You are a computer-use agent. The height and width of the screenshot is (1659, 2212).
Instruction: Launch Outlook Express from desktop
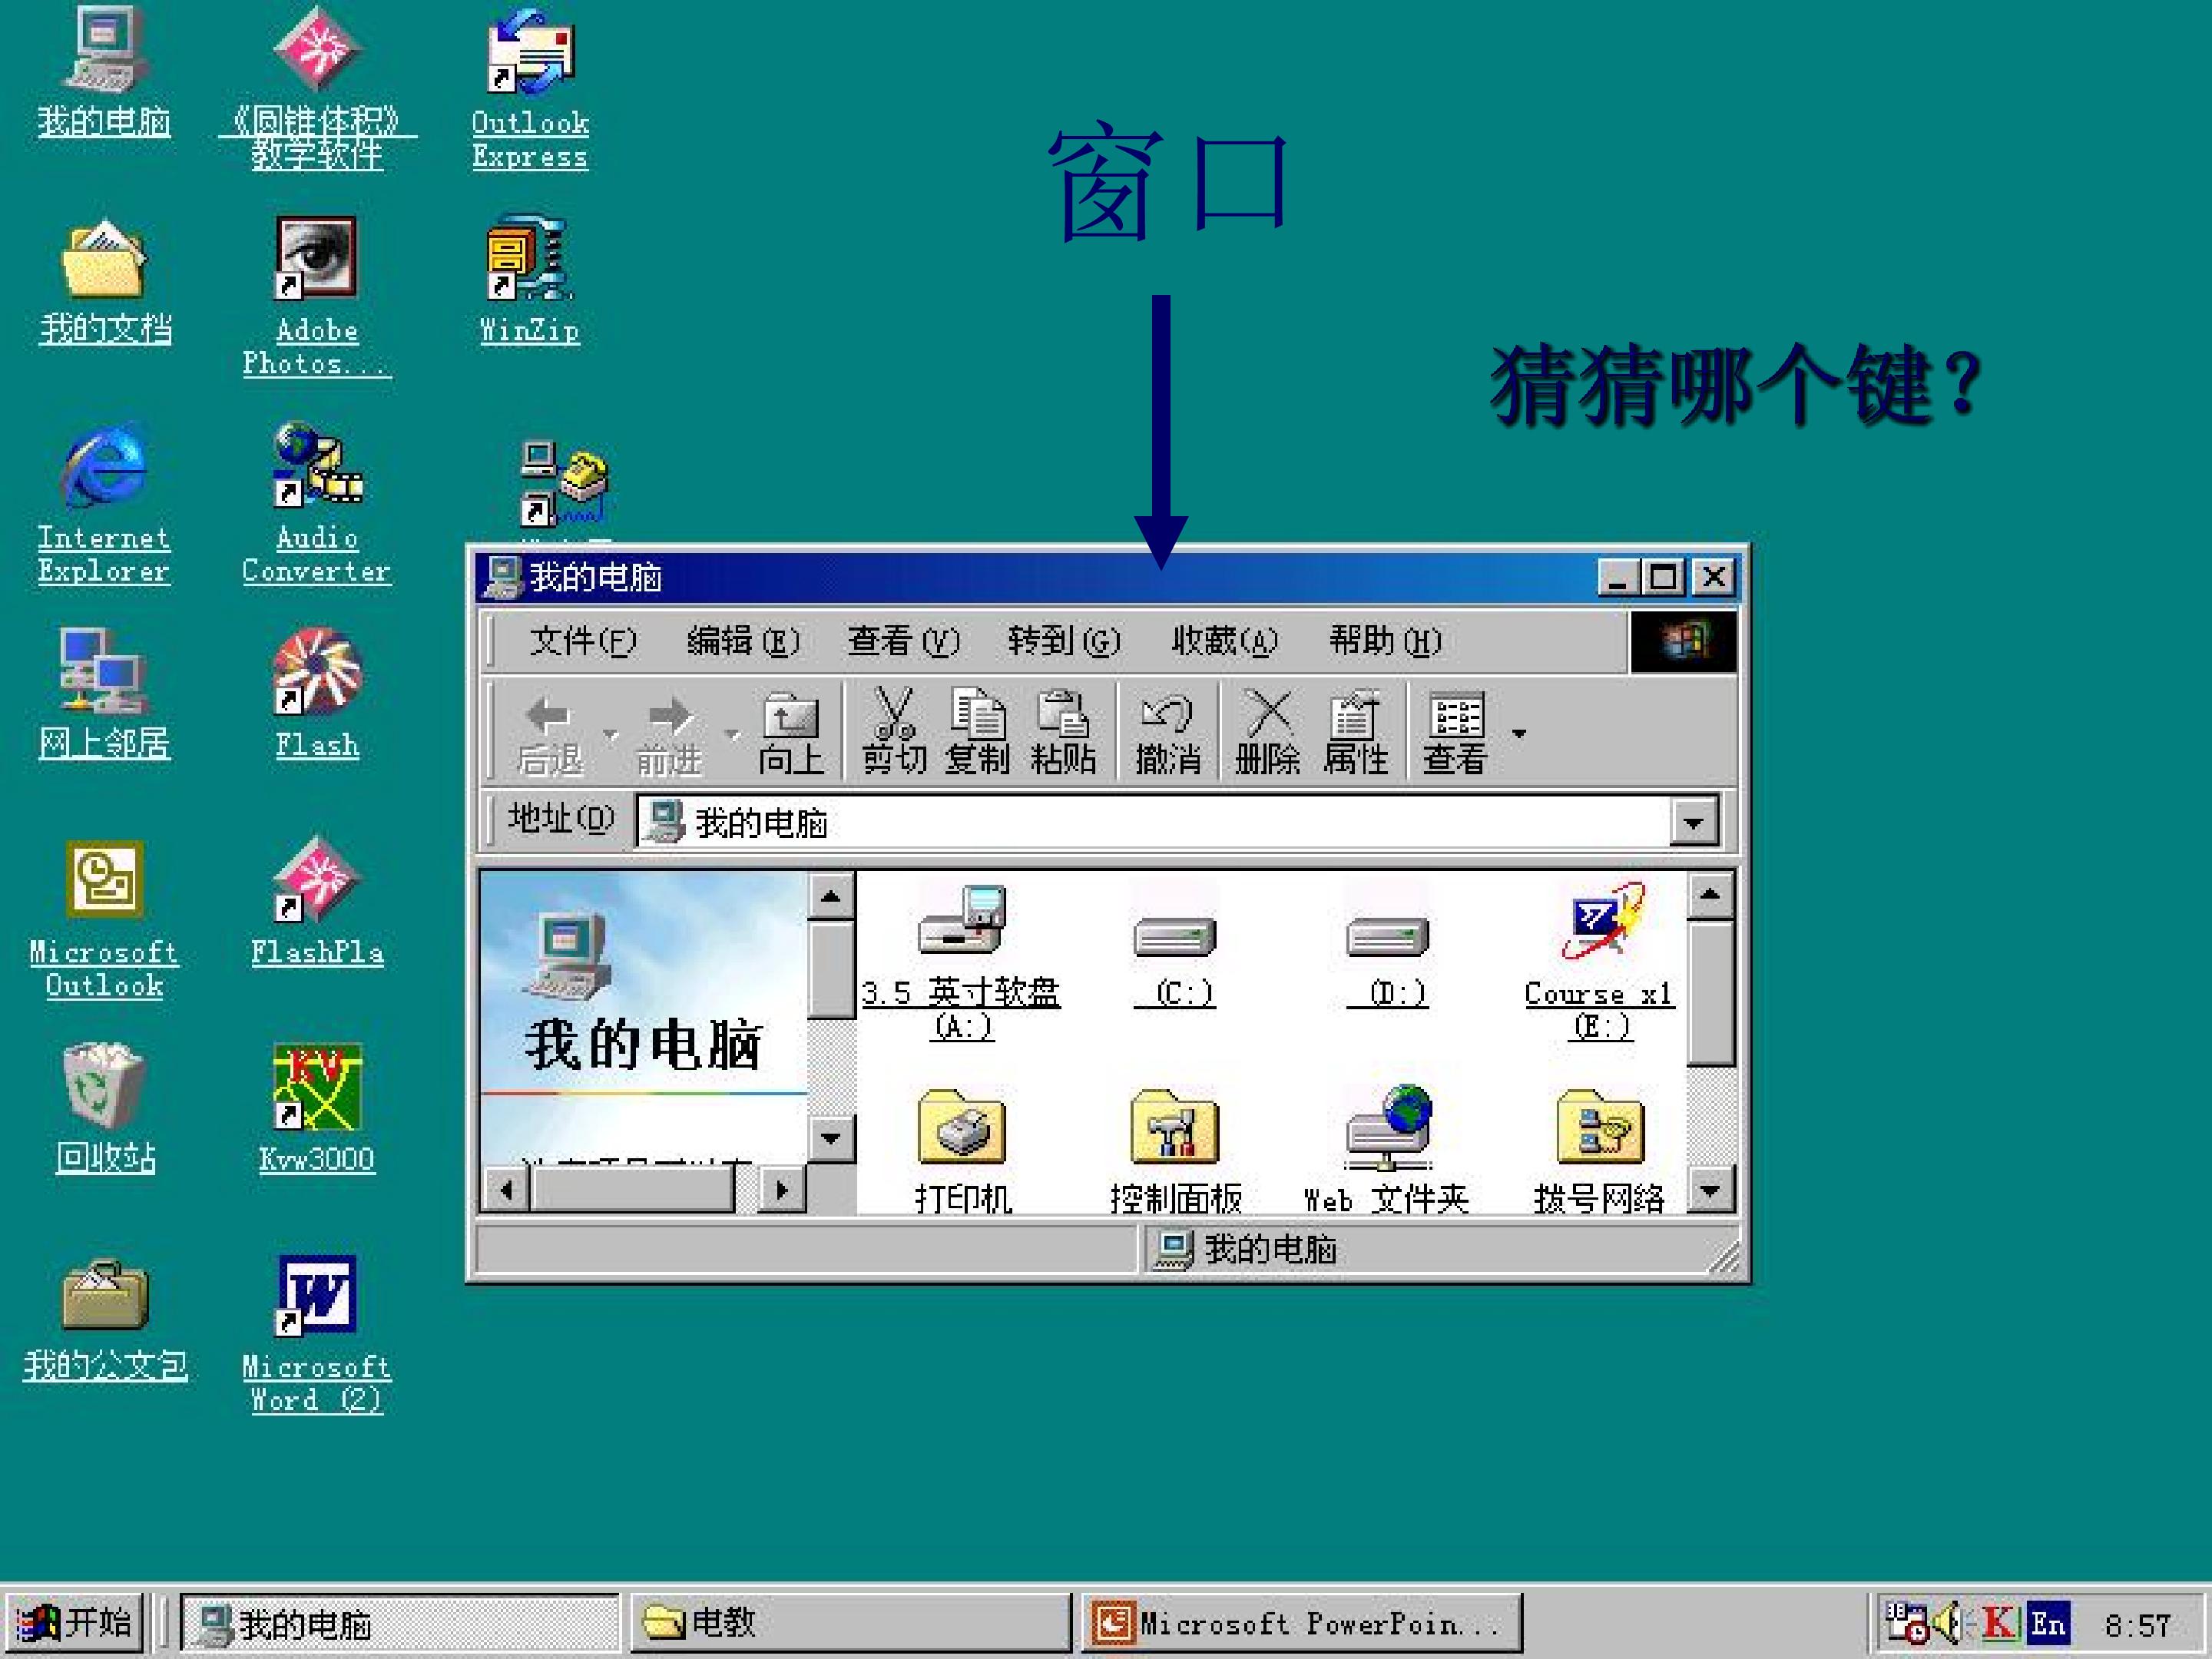coord(530,88)
